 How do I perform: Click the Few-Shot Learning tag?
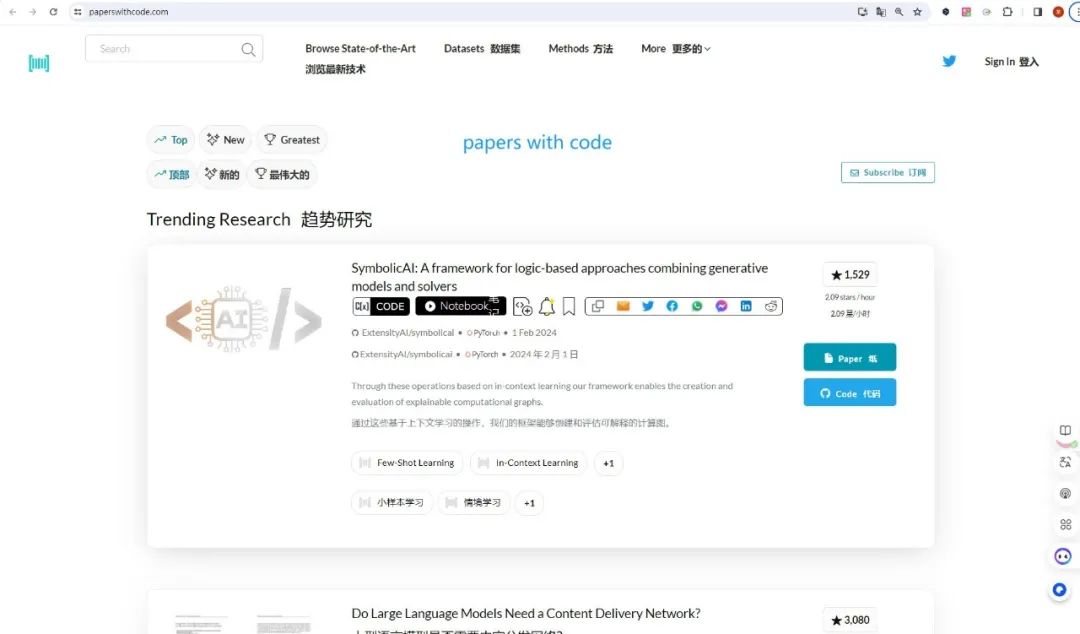coord(407,463)
